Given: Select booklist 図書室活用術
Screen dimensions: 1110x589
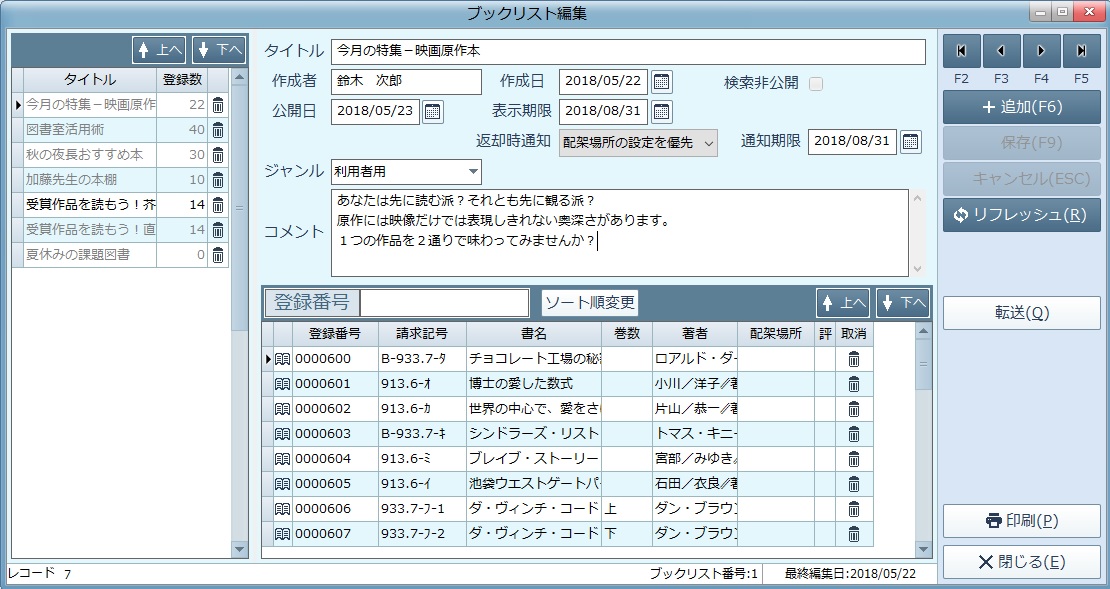Looking at the screenshot, I should pos(90,130).
